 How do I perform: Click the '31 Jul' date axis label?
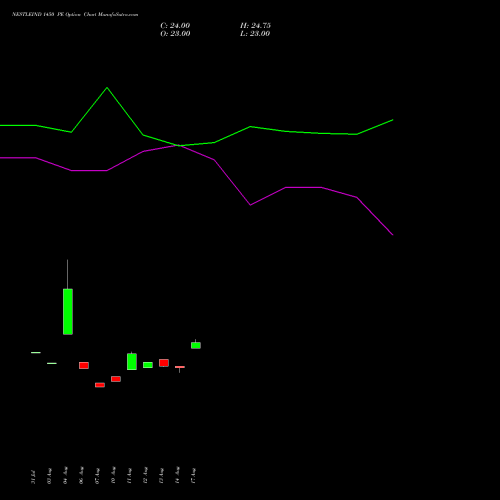click(33, 477)
